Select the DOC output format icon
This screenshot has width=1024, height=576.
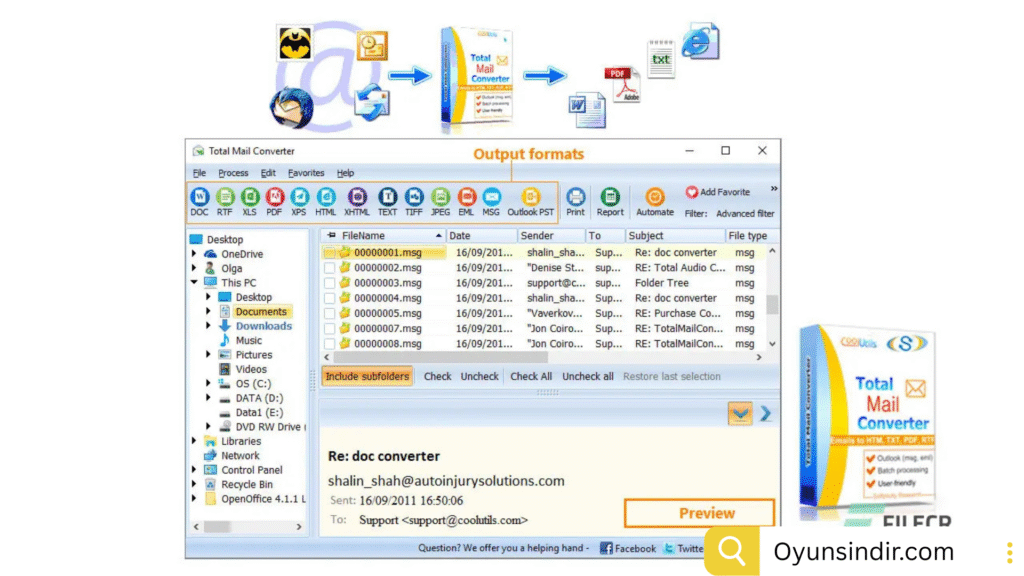coord(199,197)
